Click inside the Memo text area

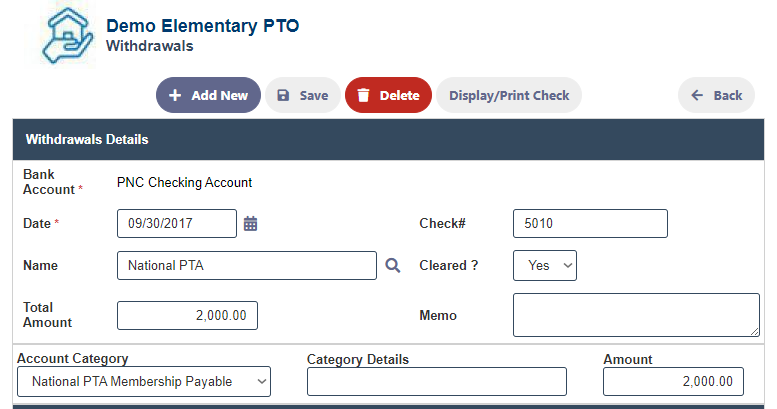pos(636,315)
